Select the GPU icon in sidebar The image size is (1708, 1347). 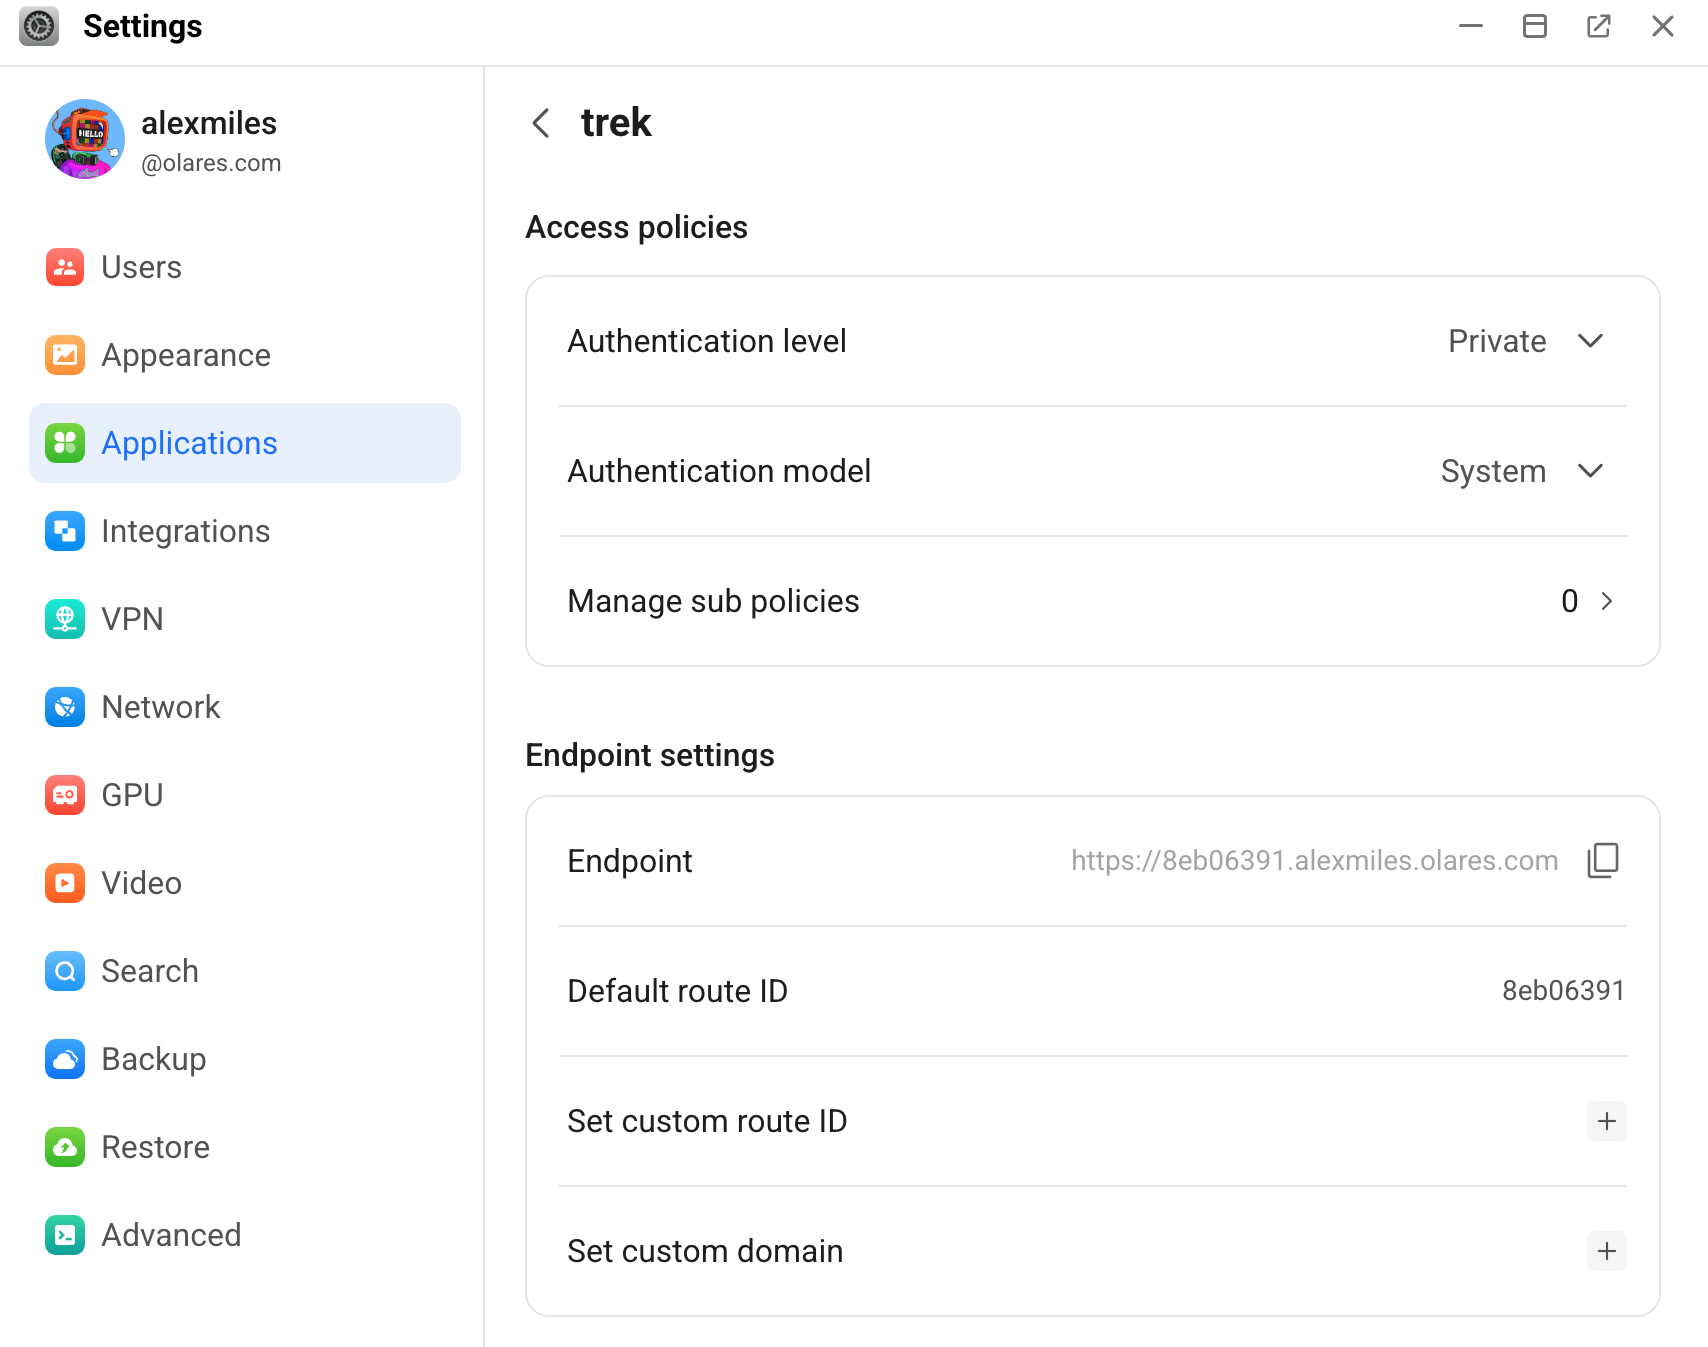coord(65,795)
